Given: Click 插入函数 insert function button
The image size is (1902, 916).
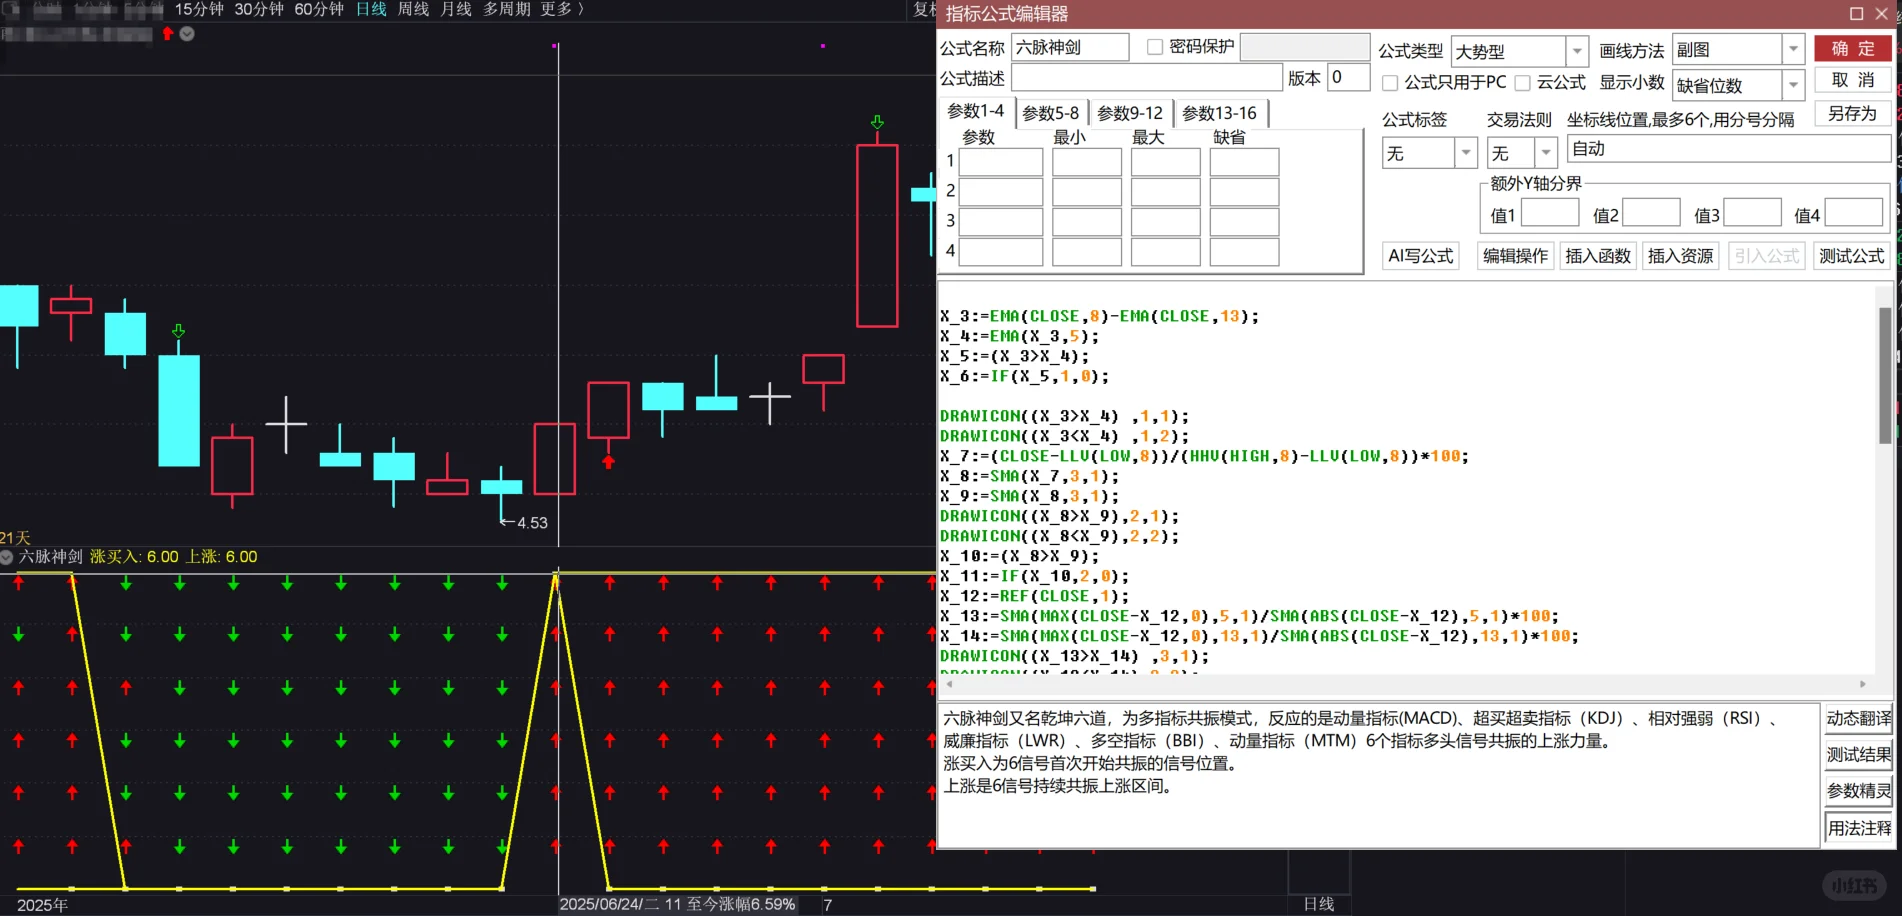Looking at the screenshot, I should [1598, 256].
